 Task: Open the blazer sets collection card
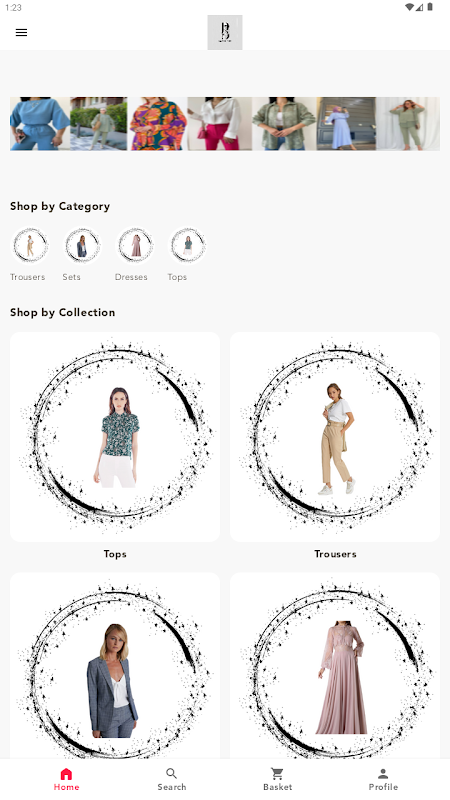(x=115, y=666)
